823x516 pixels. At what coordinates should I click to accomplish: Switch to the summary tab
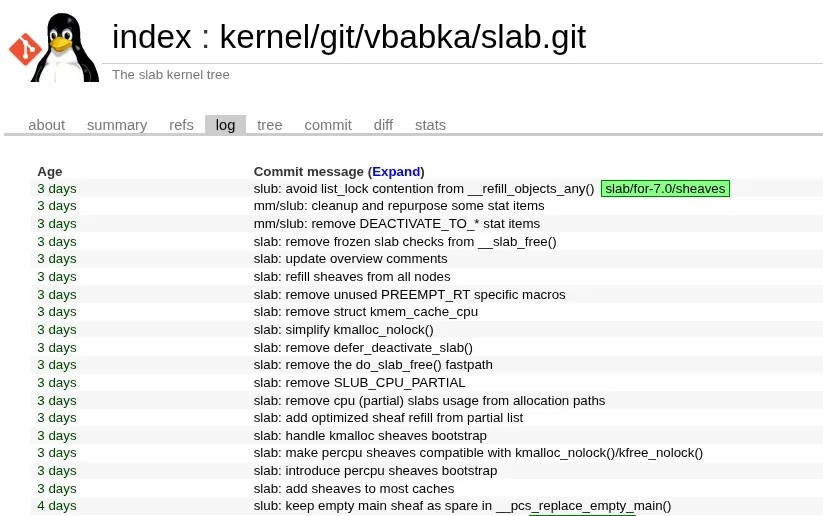click(117, 125)
